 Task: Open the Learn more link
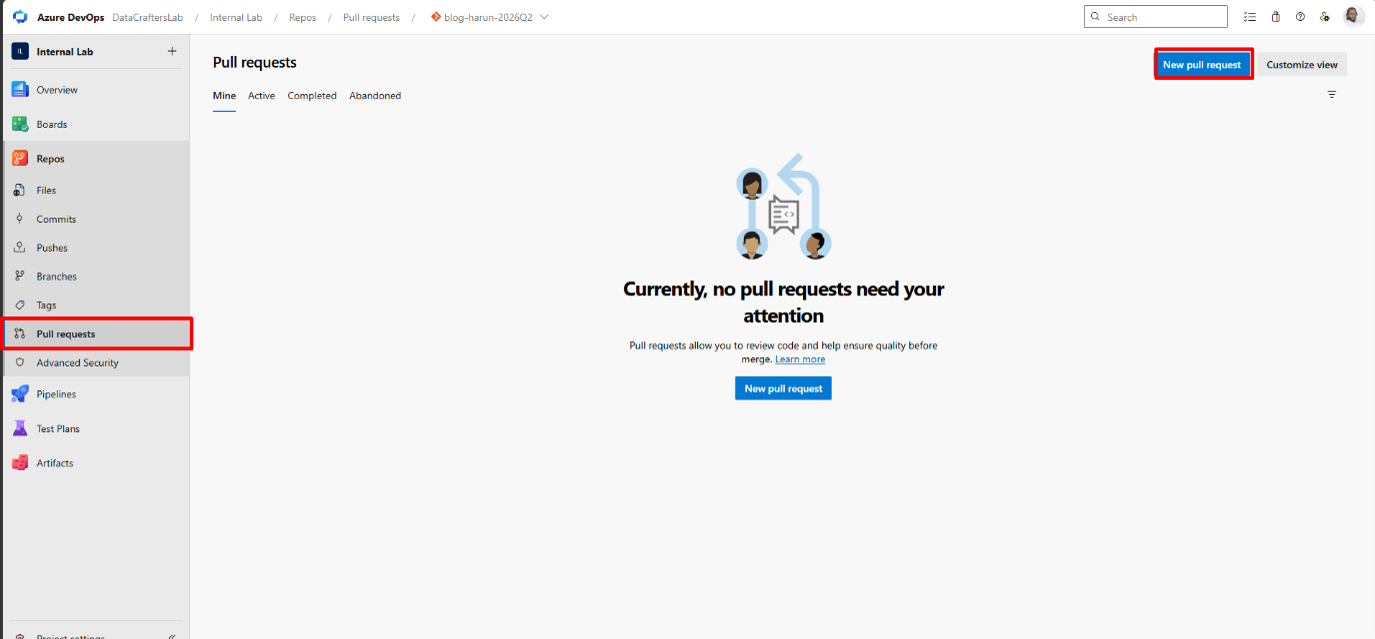click(800, 359)
